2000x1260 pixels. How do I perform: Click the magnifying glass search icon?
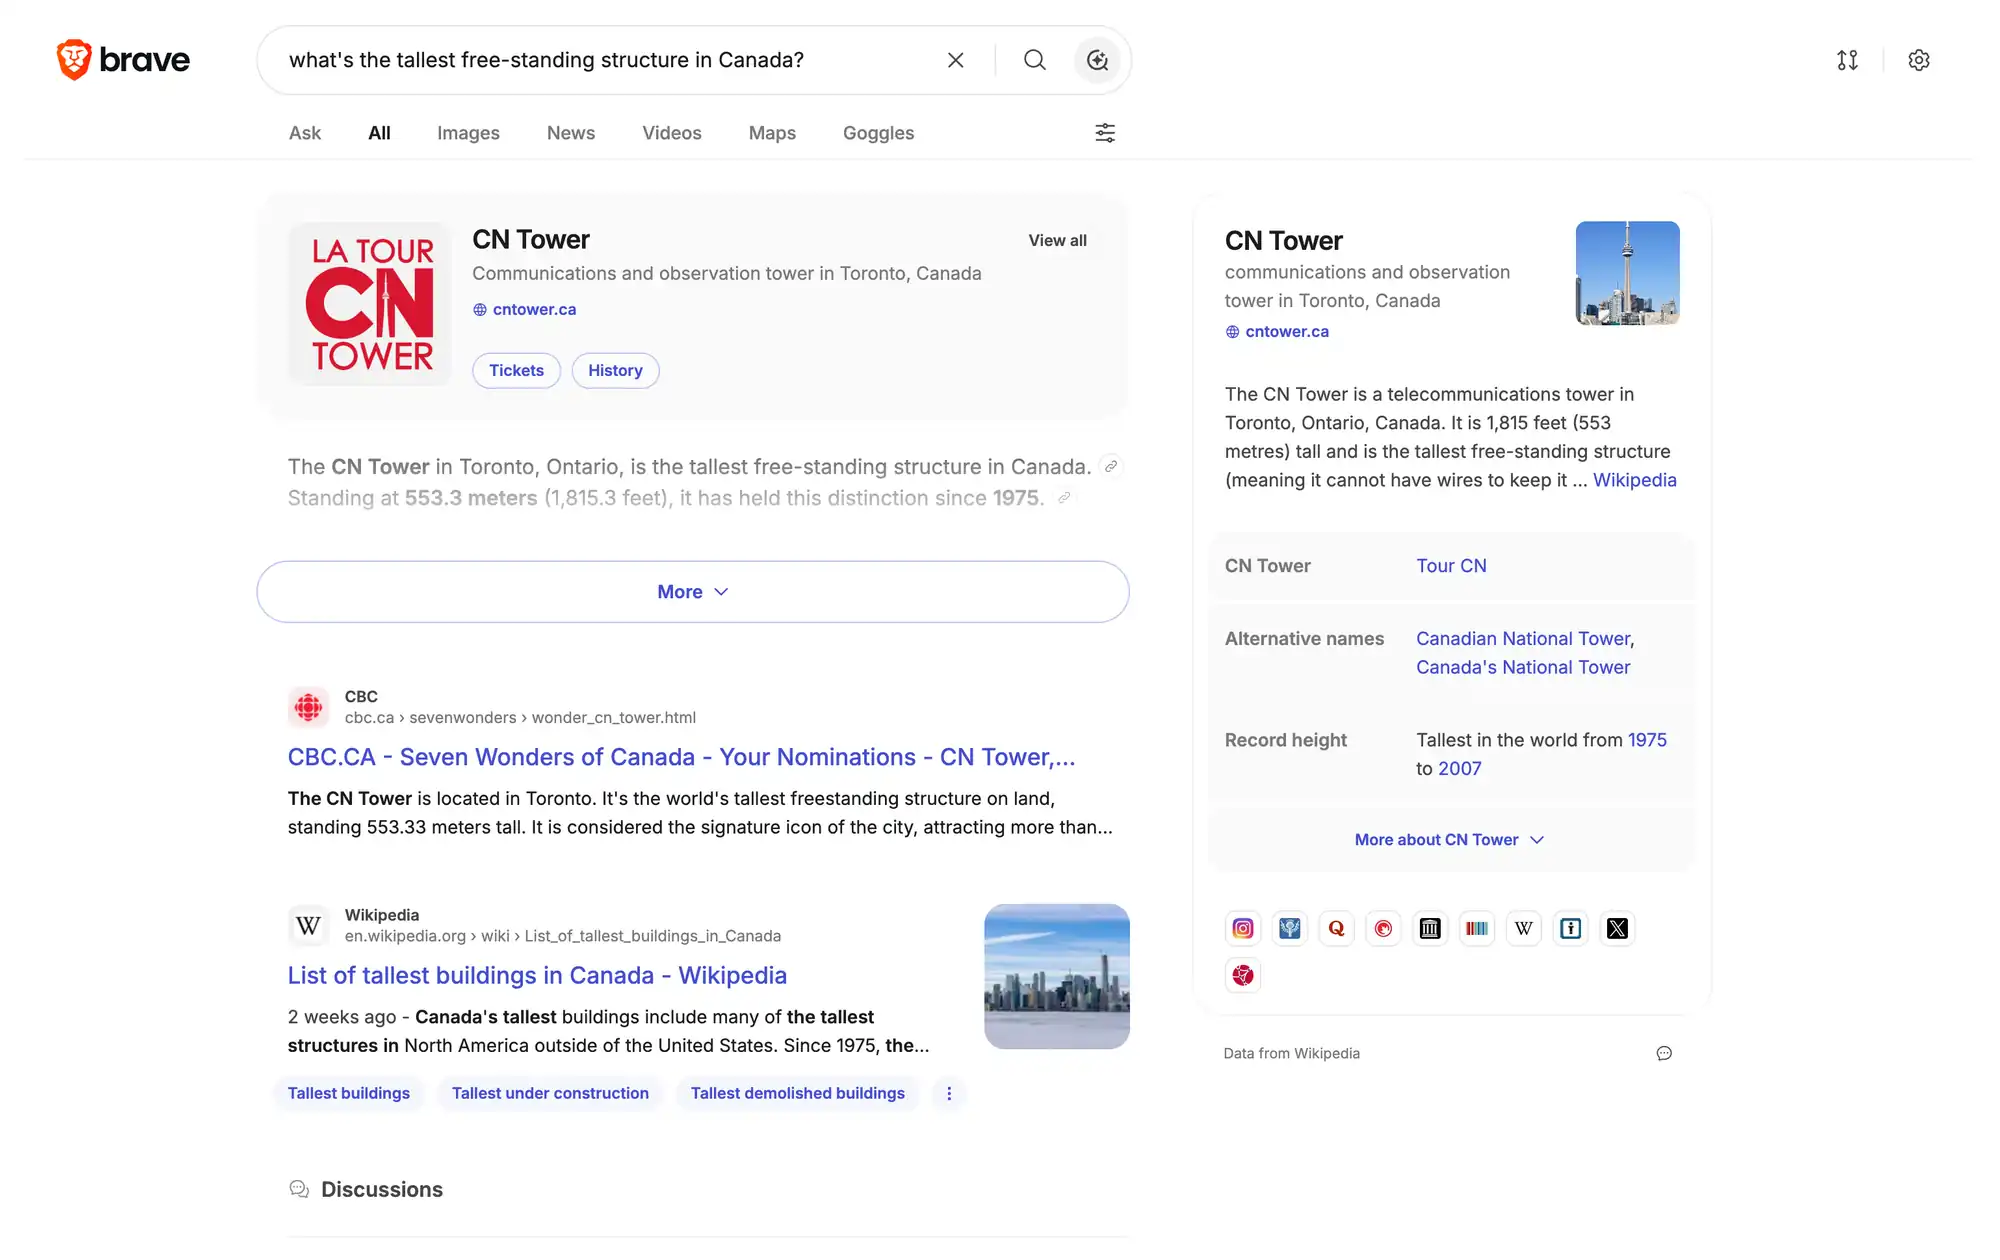pyautogui.click(x=1035, y=60)
